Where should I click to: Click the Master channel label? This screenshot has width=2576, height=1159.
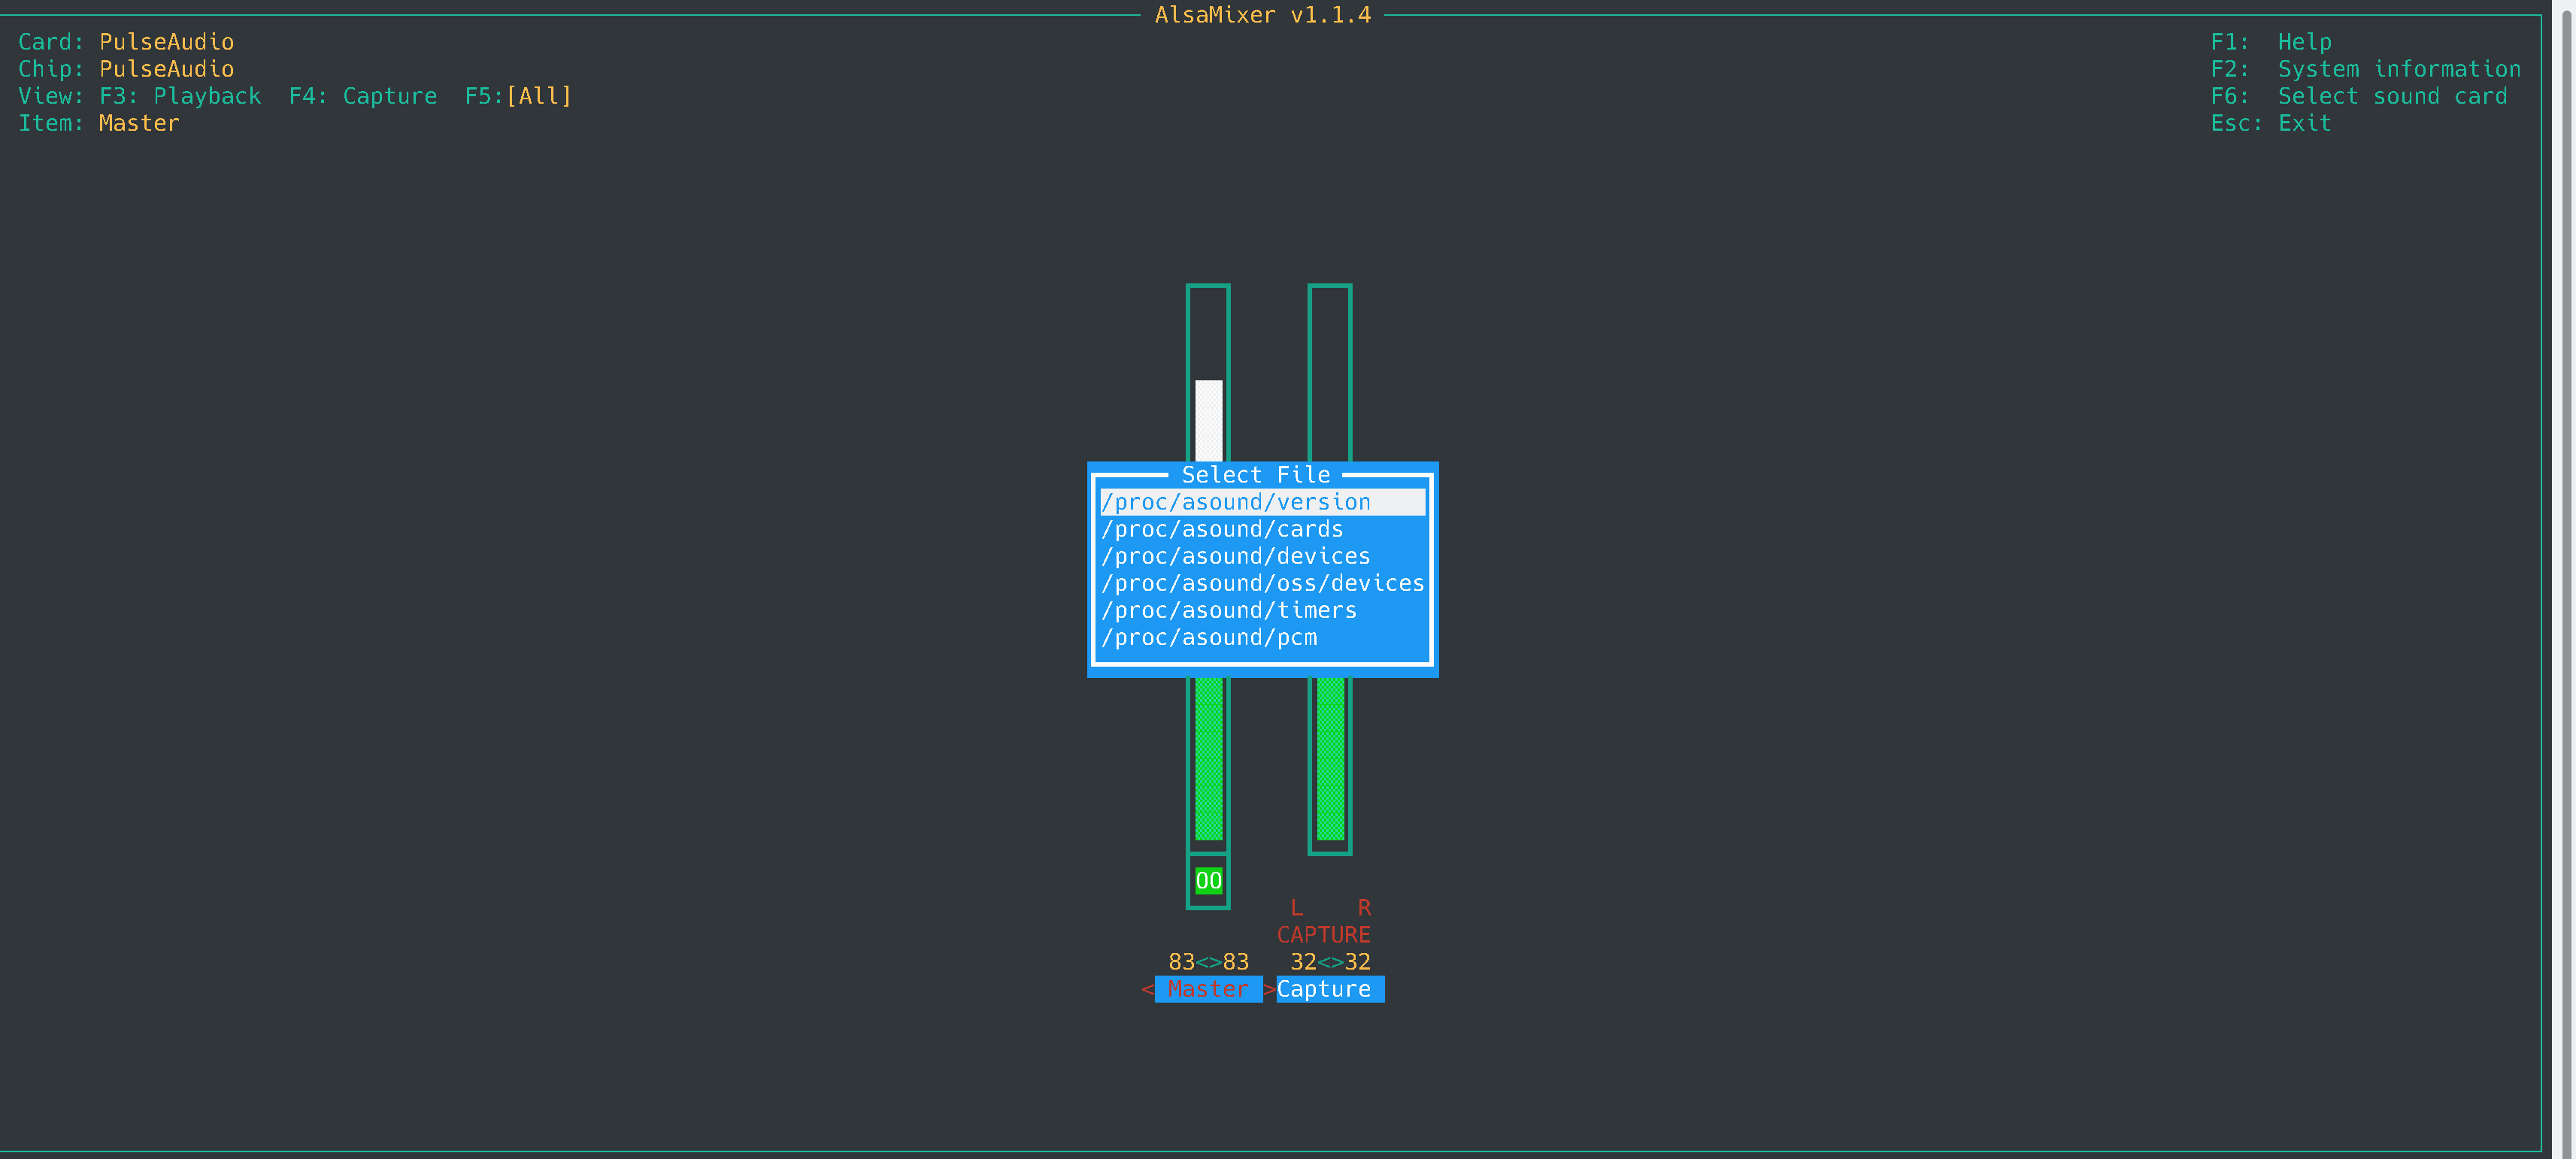click(x=1208, y=989)
